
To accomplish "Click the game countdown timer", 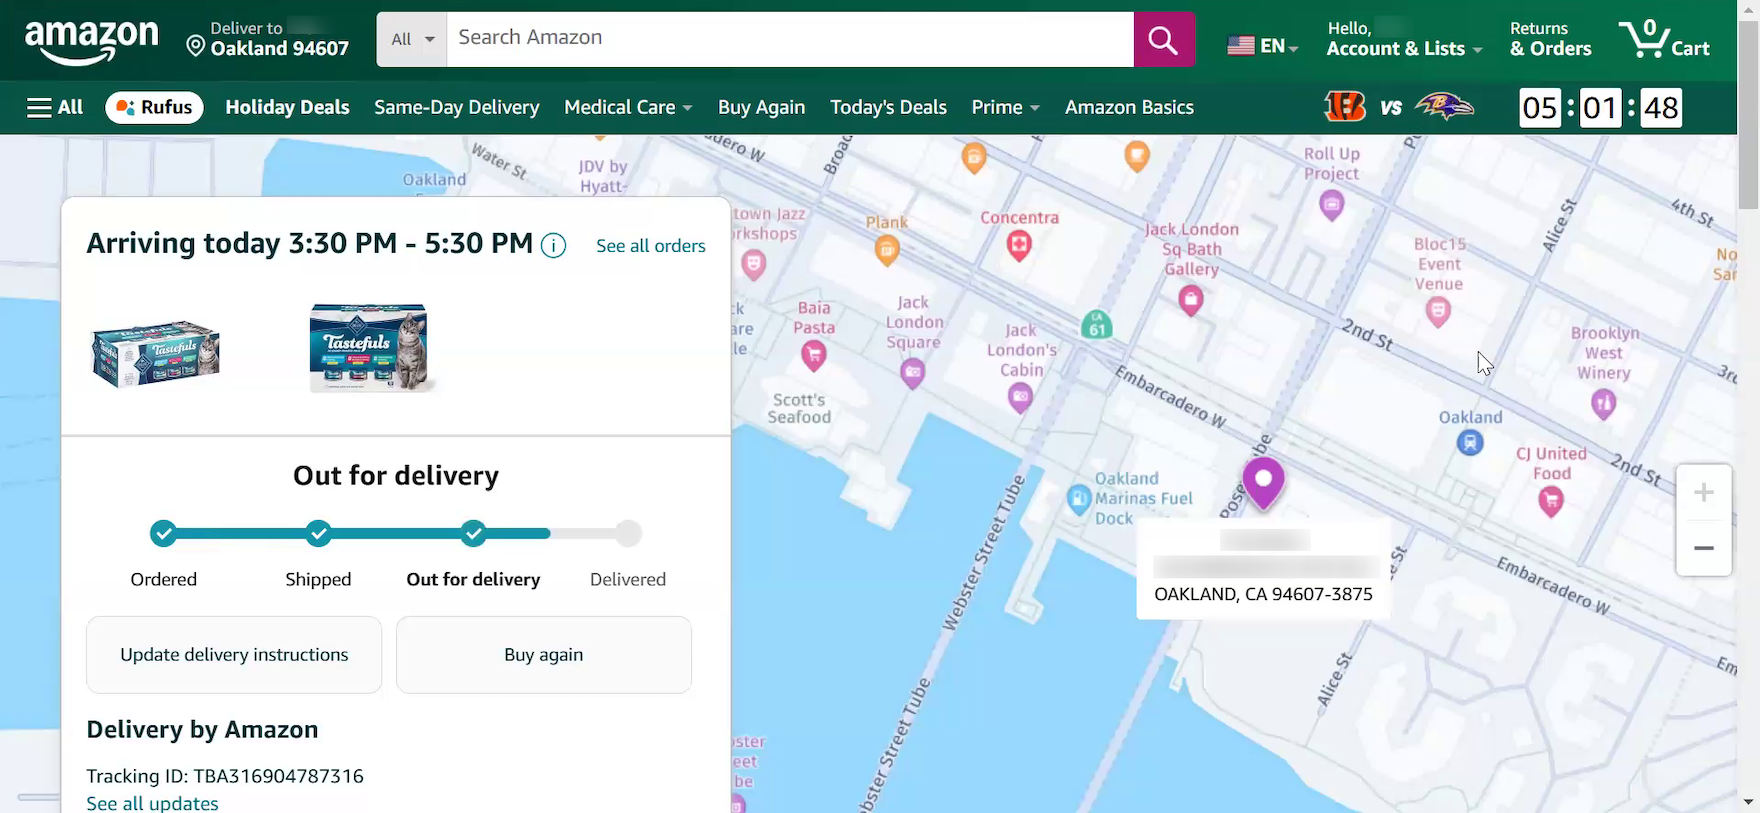I will pyautogui.click(x=1600, y=107).
